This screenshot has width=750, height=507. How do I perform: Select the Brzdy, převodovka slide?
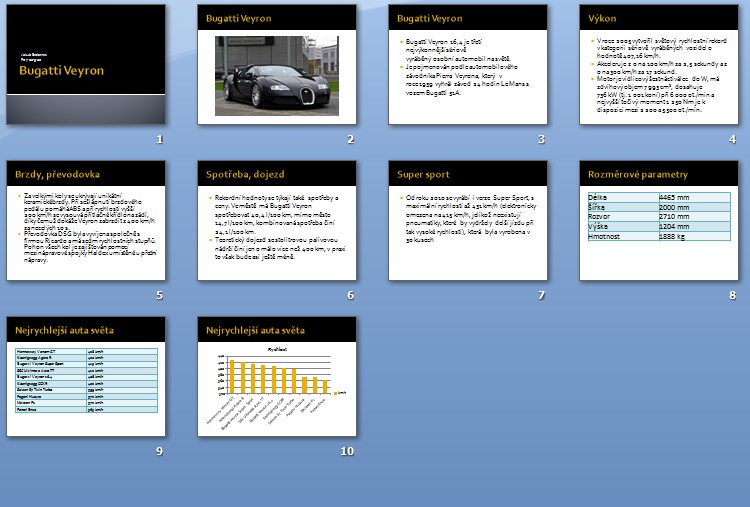click(x=86, y=220)
